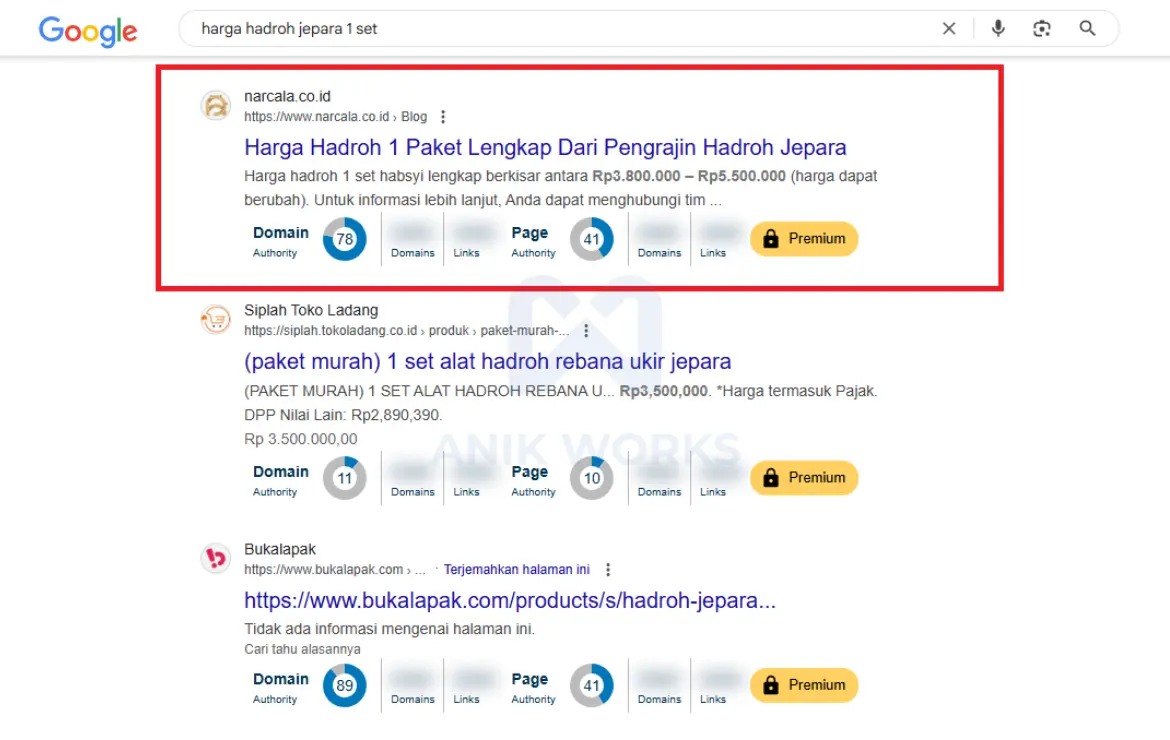Image resolution: width=1170 pixels, height=740 pixels.
Task: Open Google Lens image search
Action: pos(1042,29)
